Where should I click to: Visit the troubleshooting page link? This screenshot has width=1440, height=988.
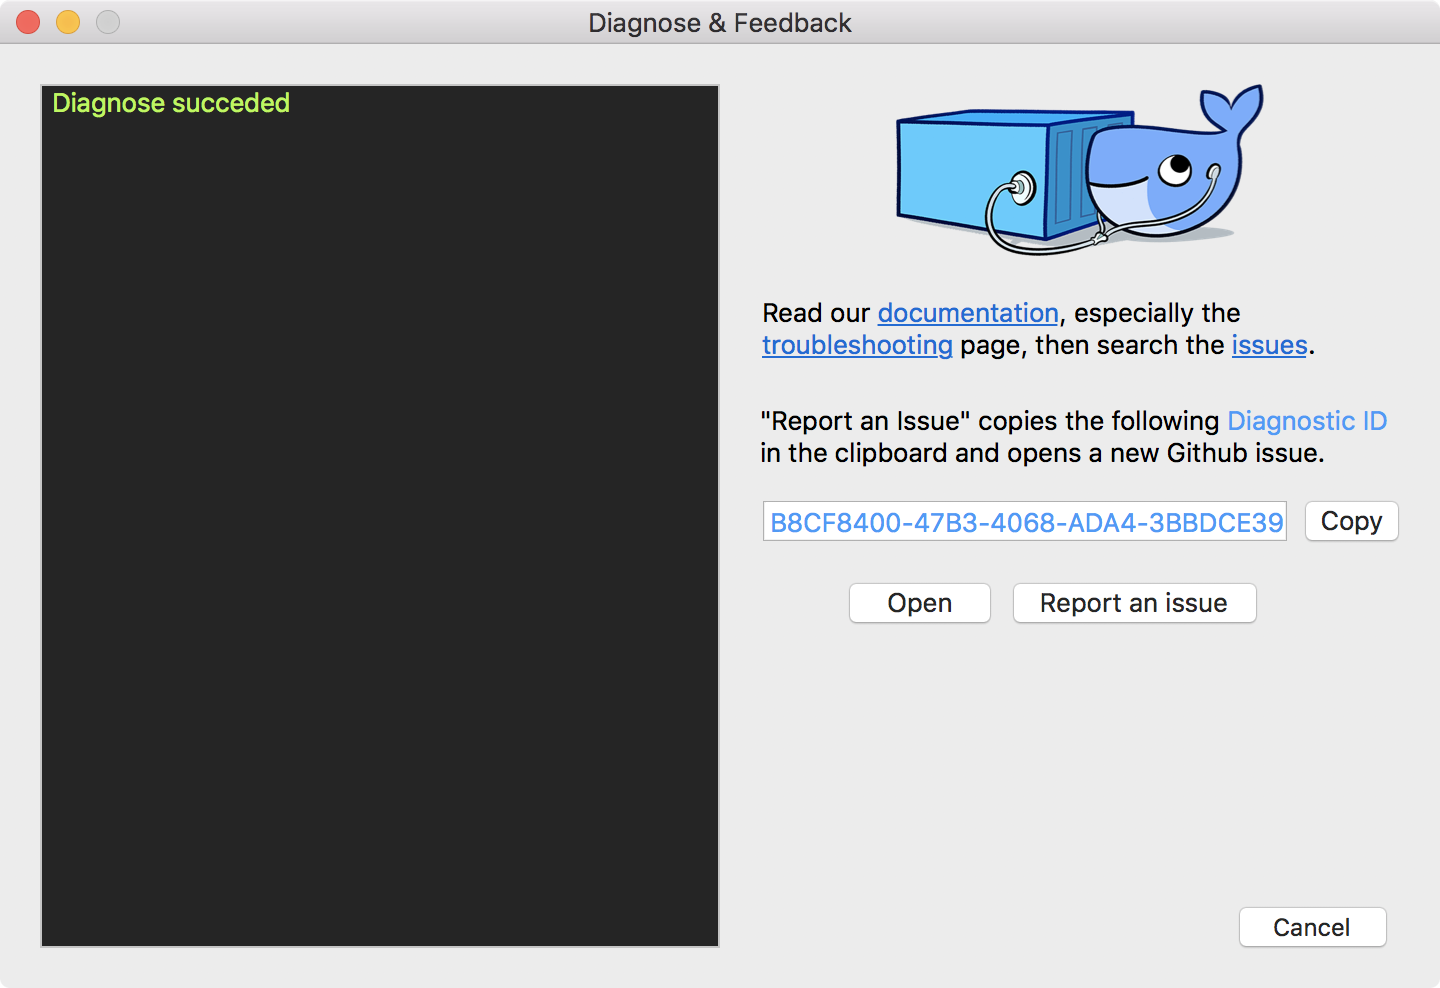857,345
